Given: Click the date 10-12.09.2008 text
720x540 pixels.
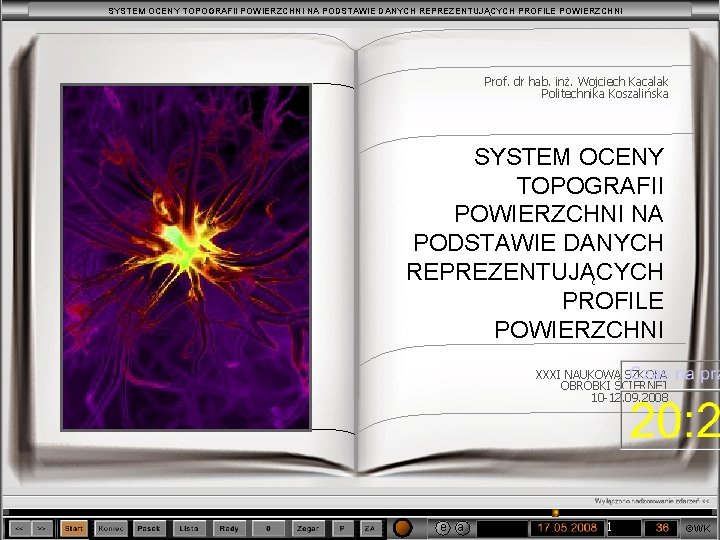Looking at the screenshot, I should (x=630, y=398).
